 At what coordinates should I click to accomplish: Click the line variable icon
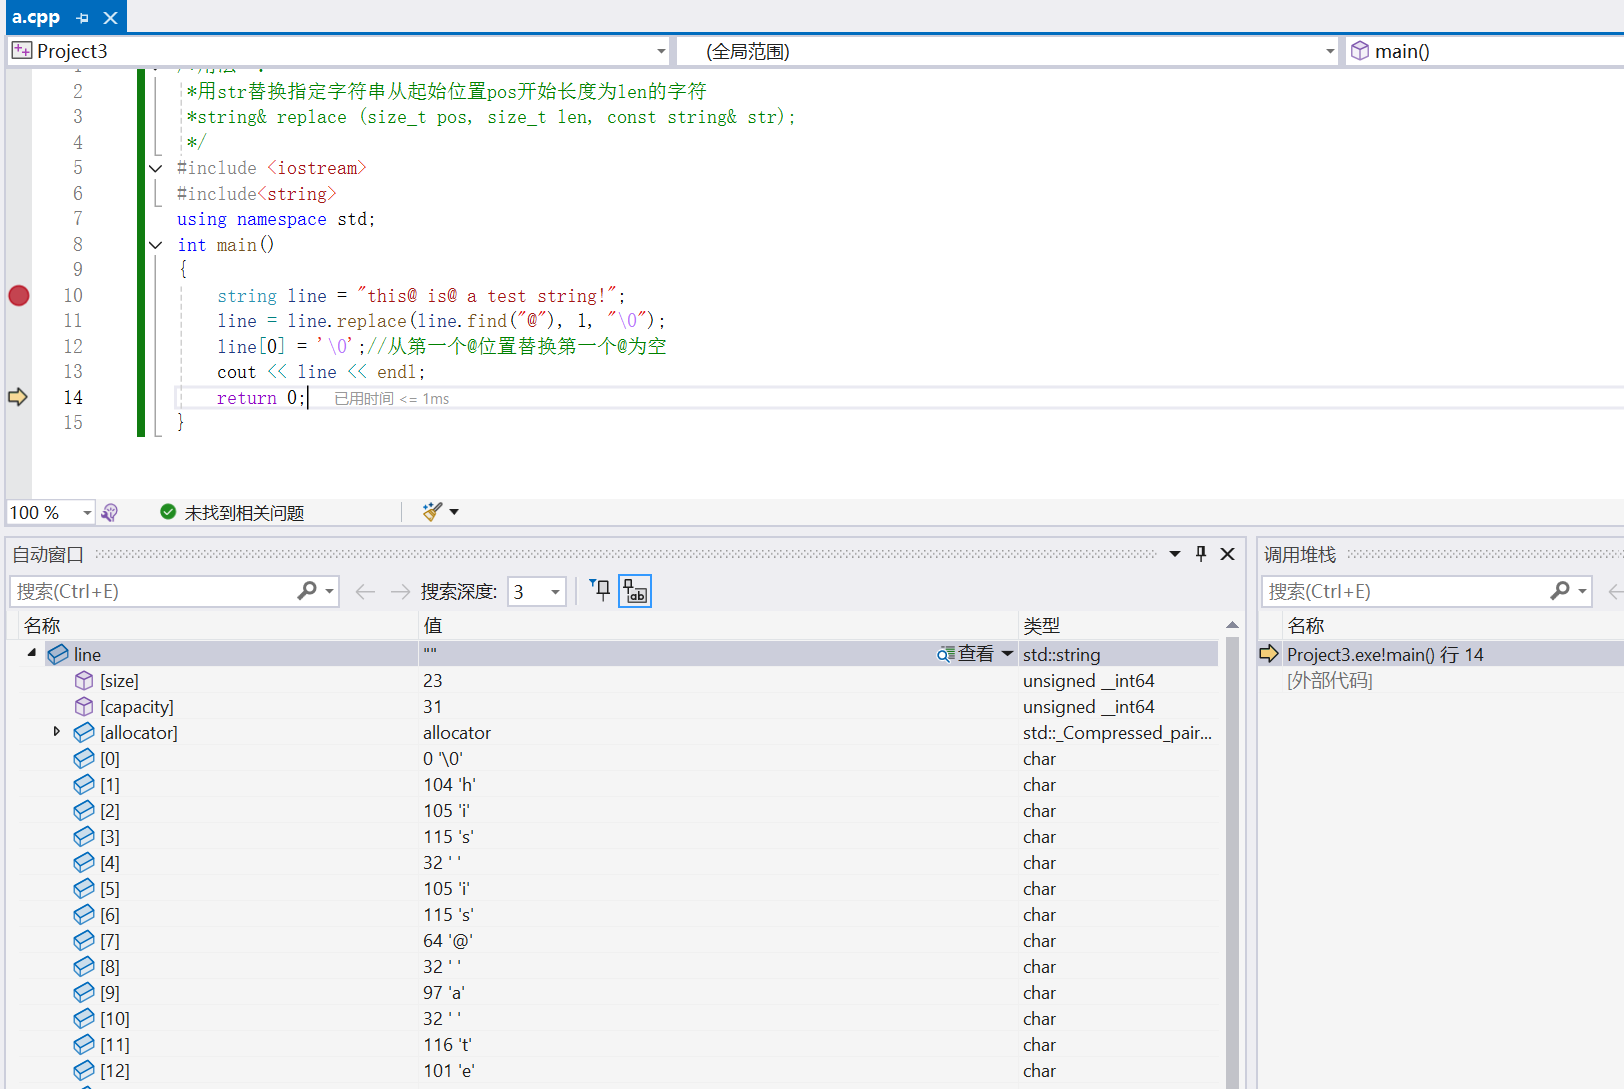pyautogui.click(x=58, y=654)
